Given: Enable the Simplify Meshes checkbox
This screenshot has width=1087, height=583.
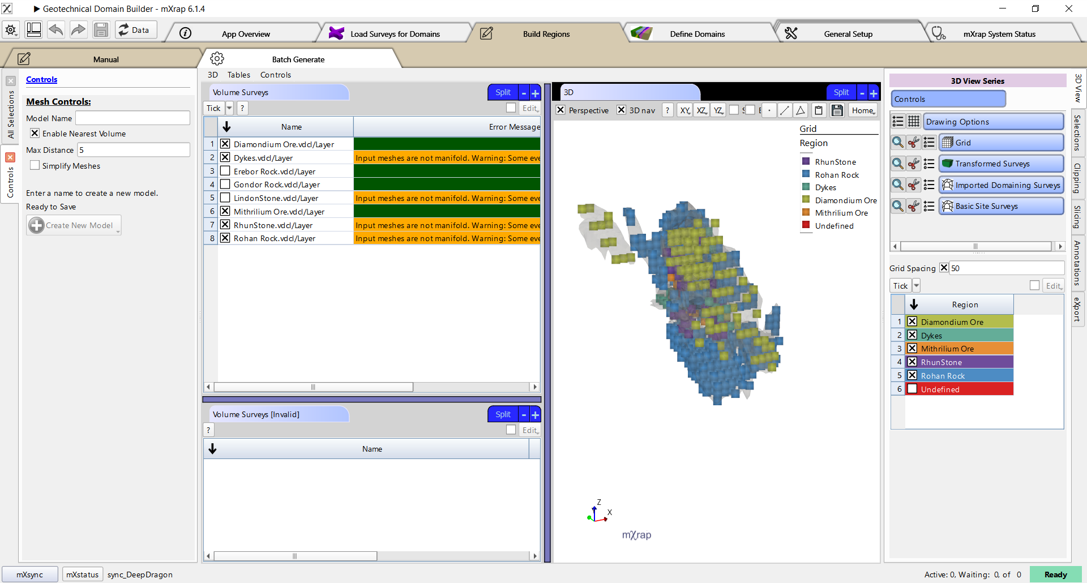Looking at the screenshot, I should tap(35, 166).
